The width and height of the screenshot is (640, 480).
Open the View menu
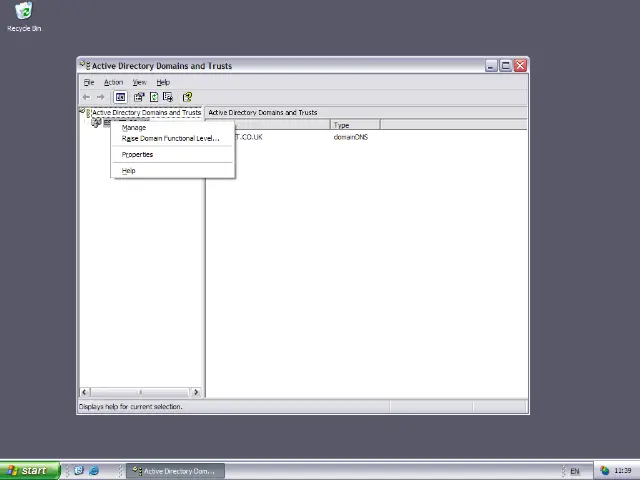pos(139,82)
